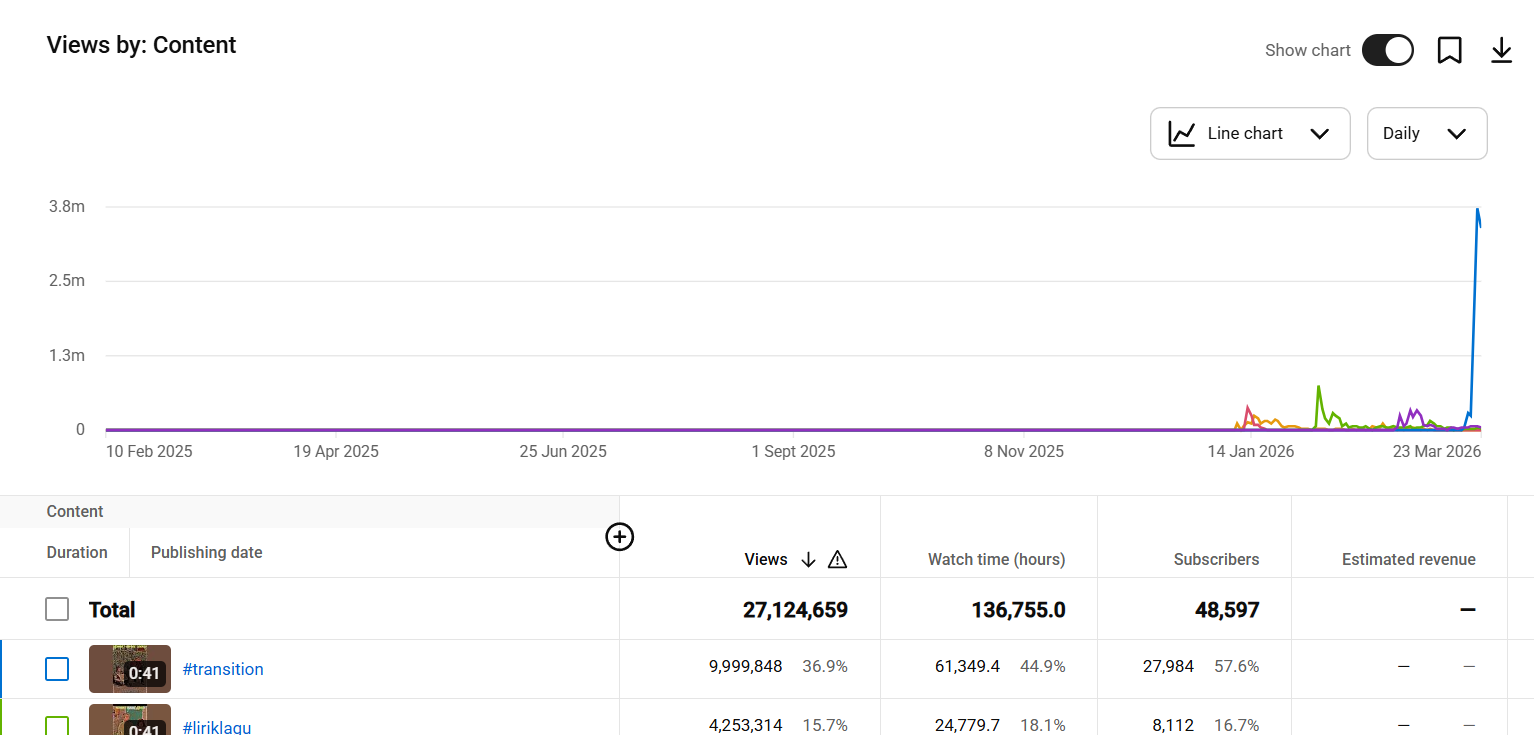Sort by Watch time (hours) column
The image size is (1534, 735).
coord(996,560)
